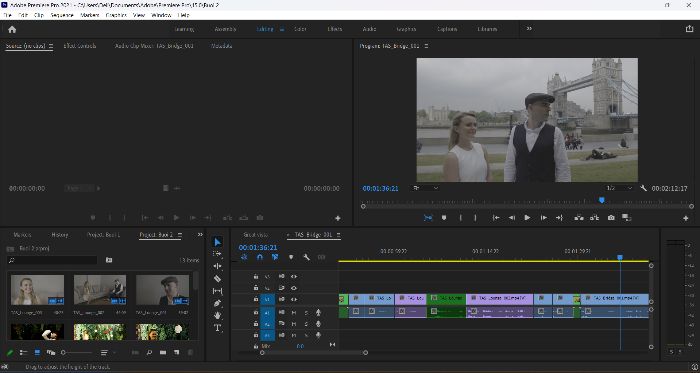Click the Program Monitor settings wrench

coord(643,188)
